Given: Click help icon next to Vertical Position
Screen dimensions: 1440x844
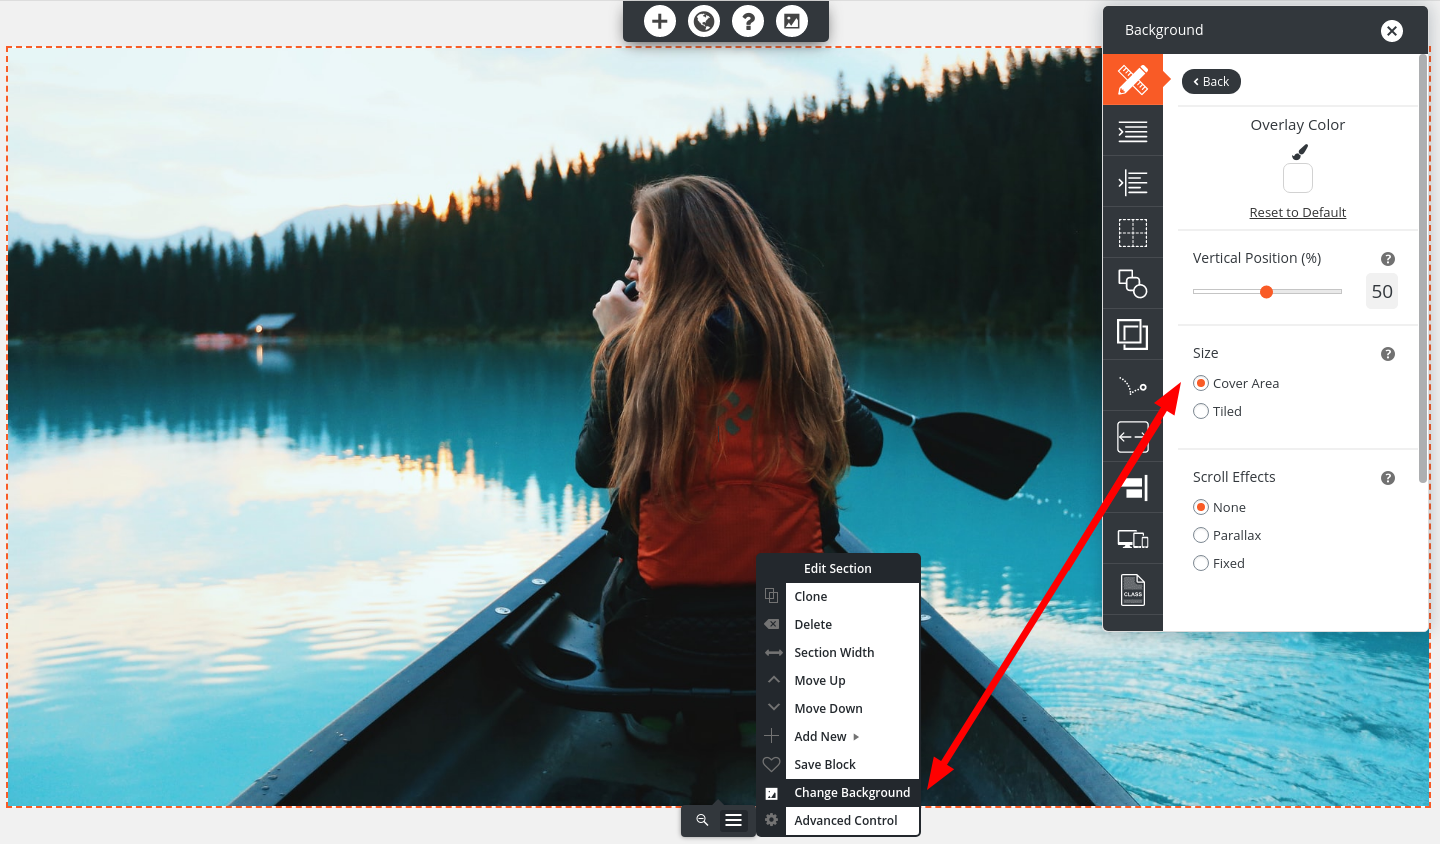Looking at the screenshot, I should (x=1388, y=259).
